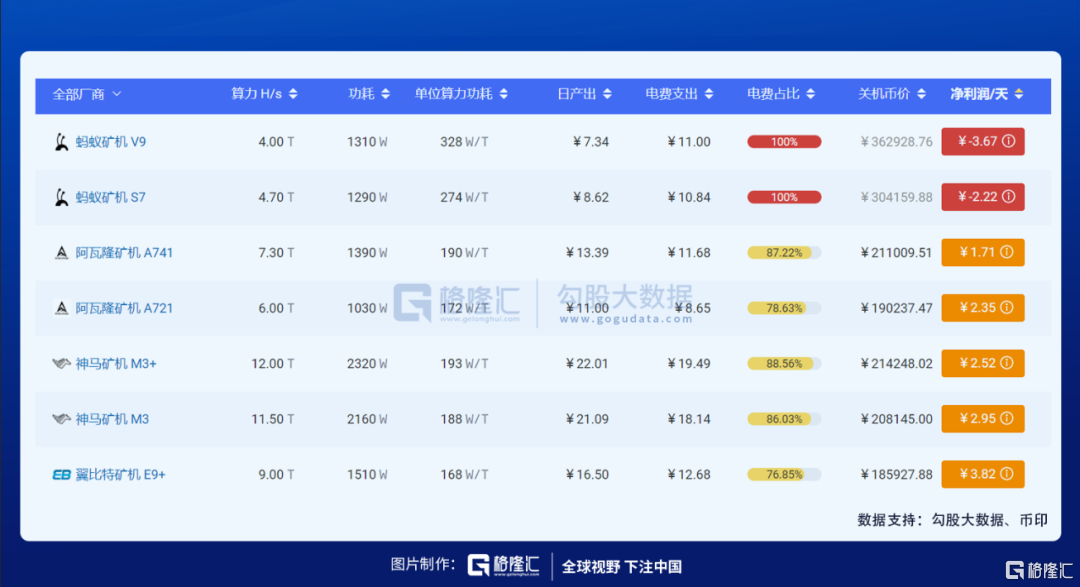1080x587 pixels.
Task: Click the 100% power ratio bar for V9
Action: (784, 142)
